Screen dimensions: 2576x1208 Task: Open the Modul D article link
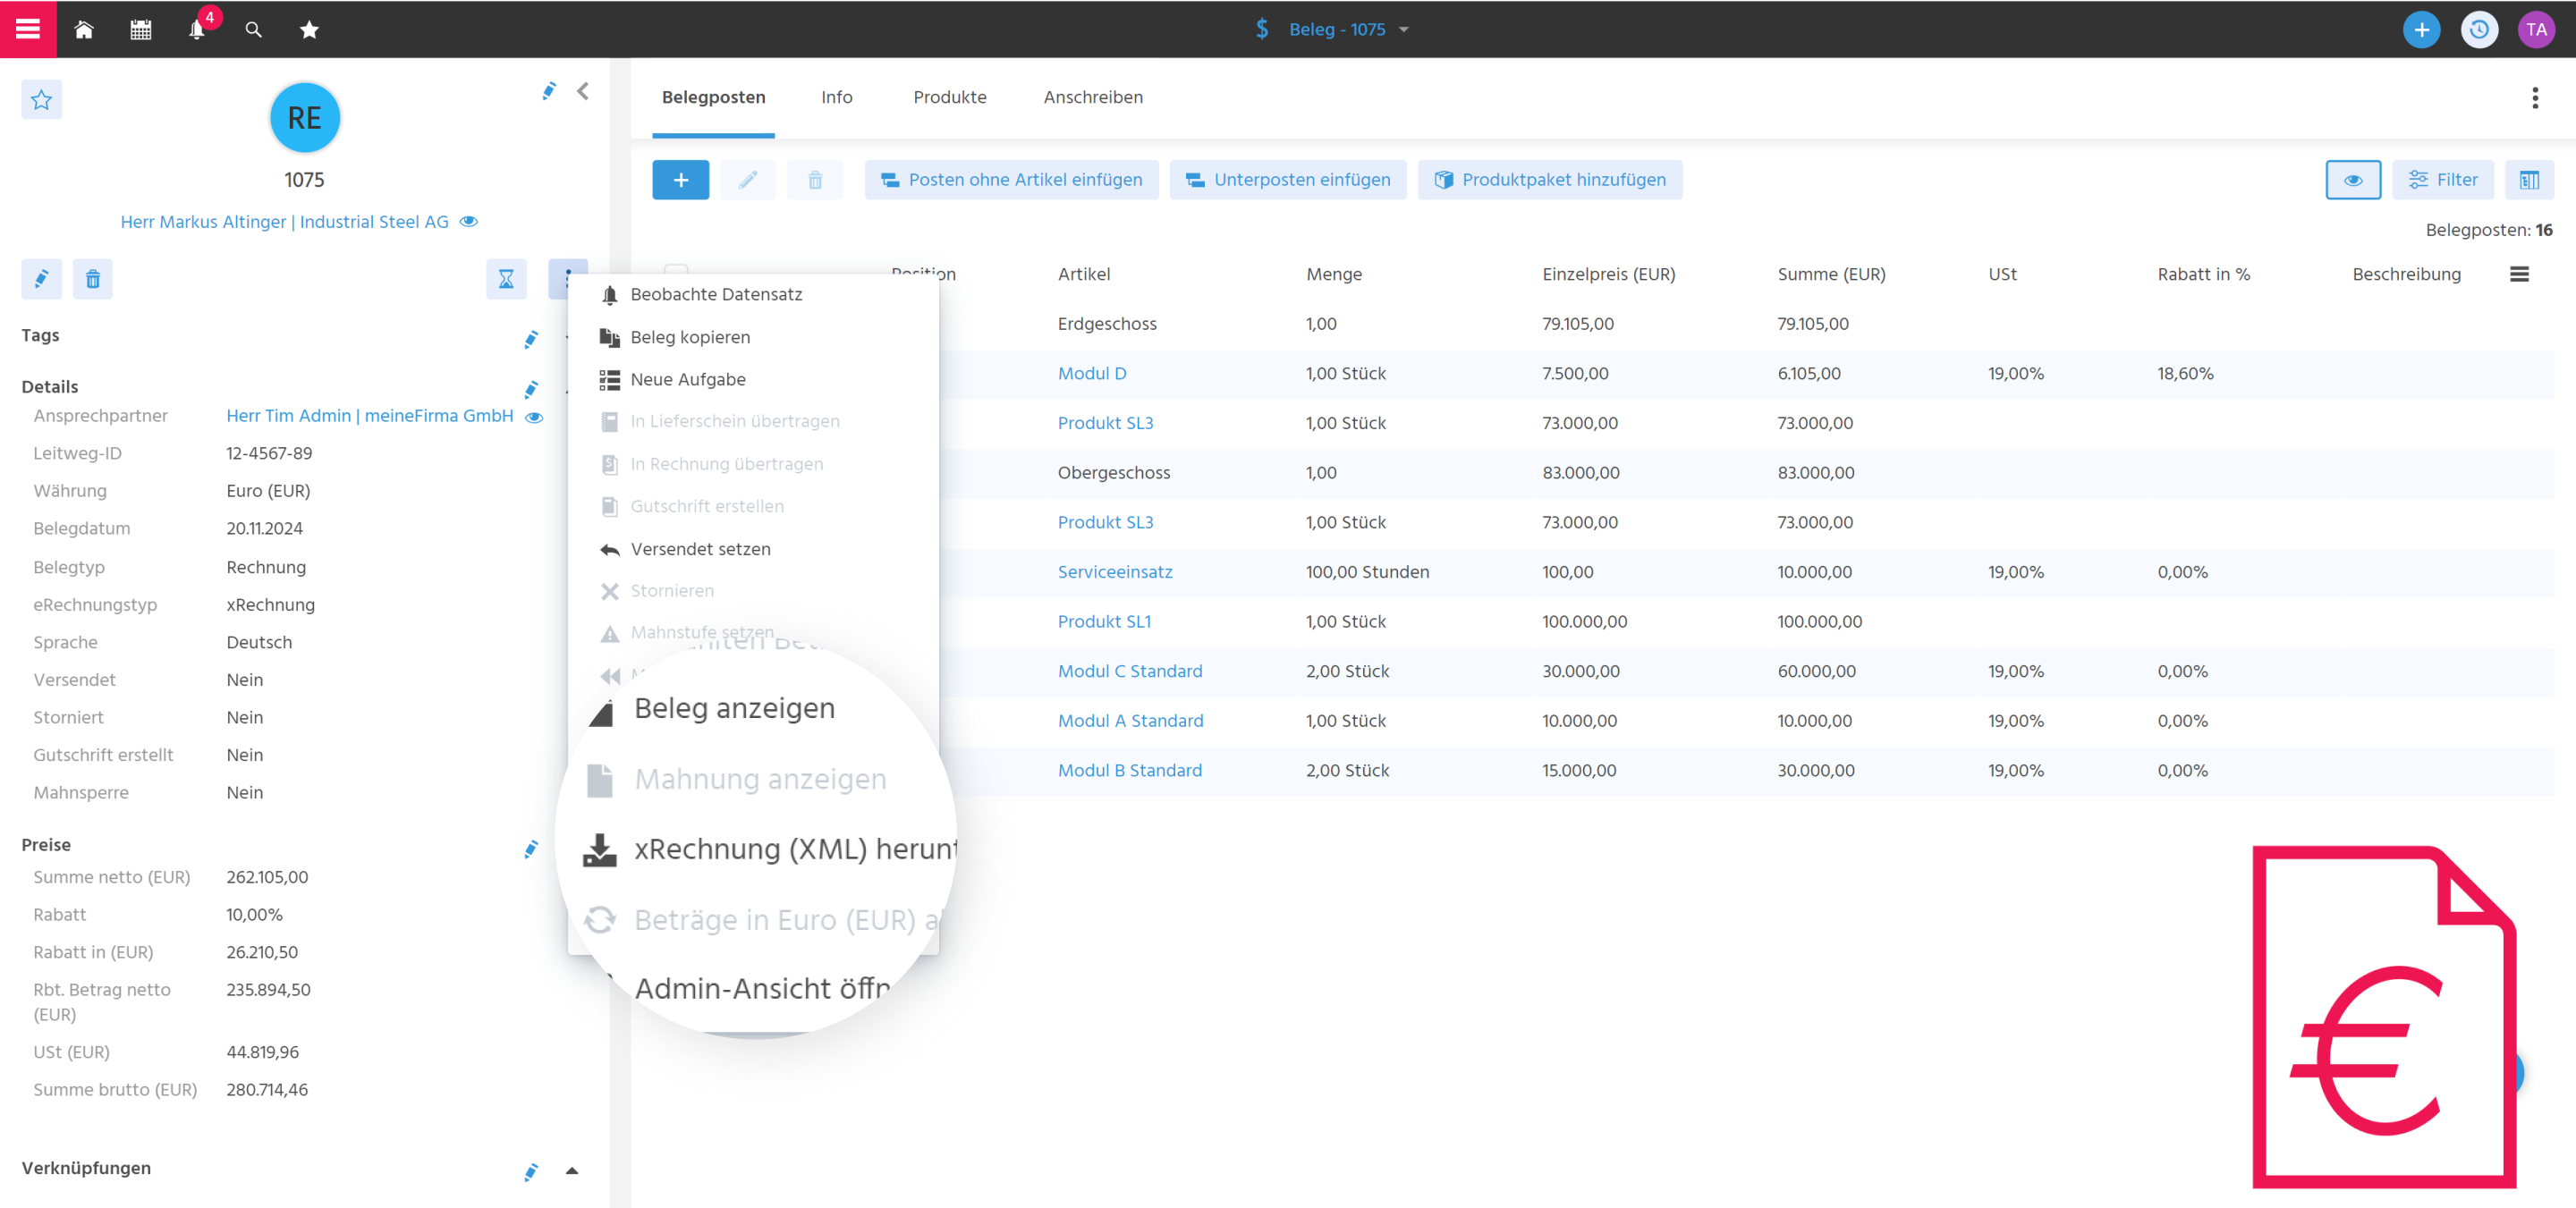[x=1091, y=373]
